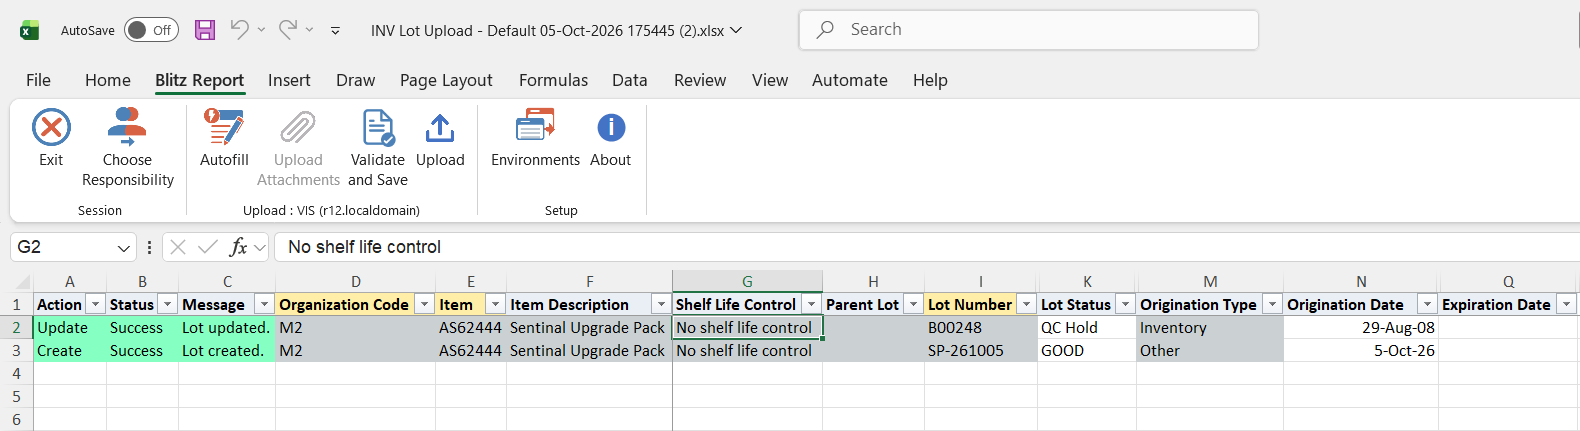Open the Origination Date filter dropdown
The height and width of the screenshot is (431, 1580).
coord(1427,304)
